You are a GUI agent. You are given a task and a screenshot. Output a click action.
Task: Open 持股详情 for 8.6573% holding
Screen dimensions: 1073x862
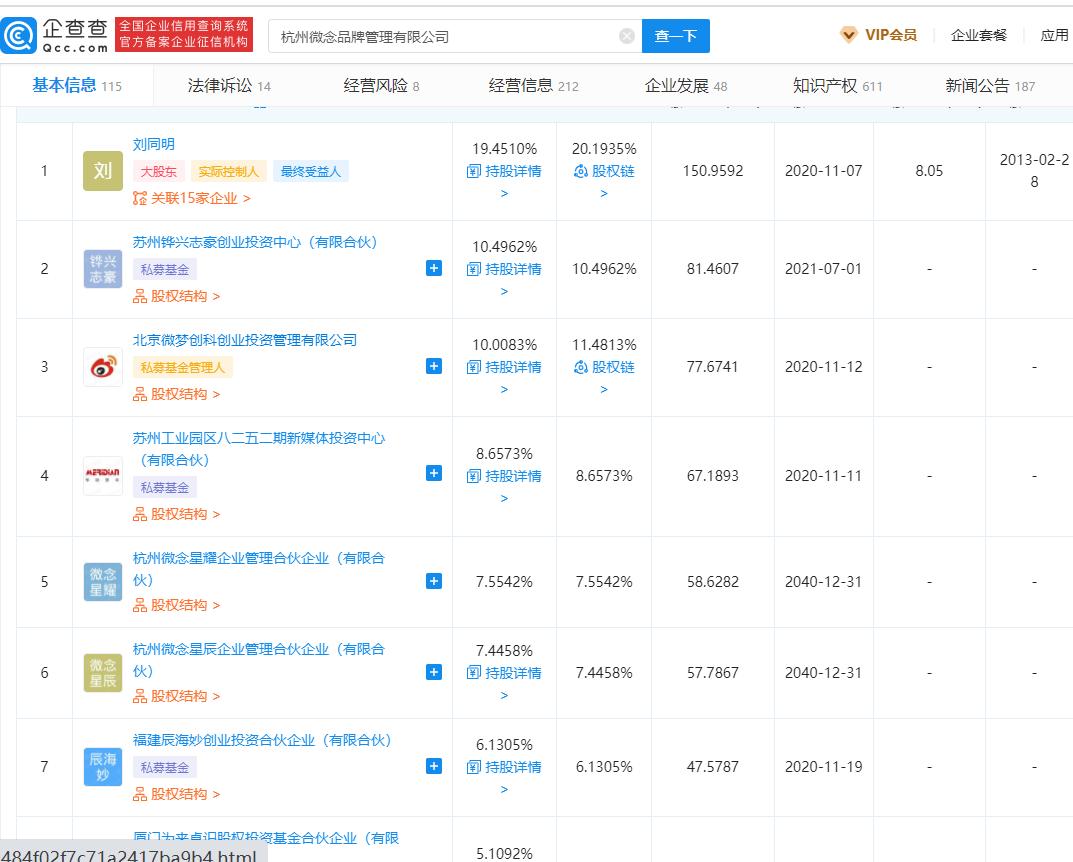504,476
